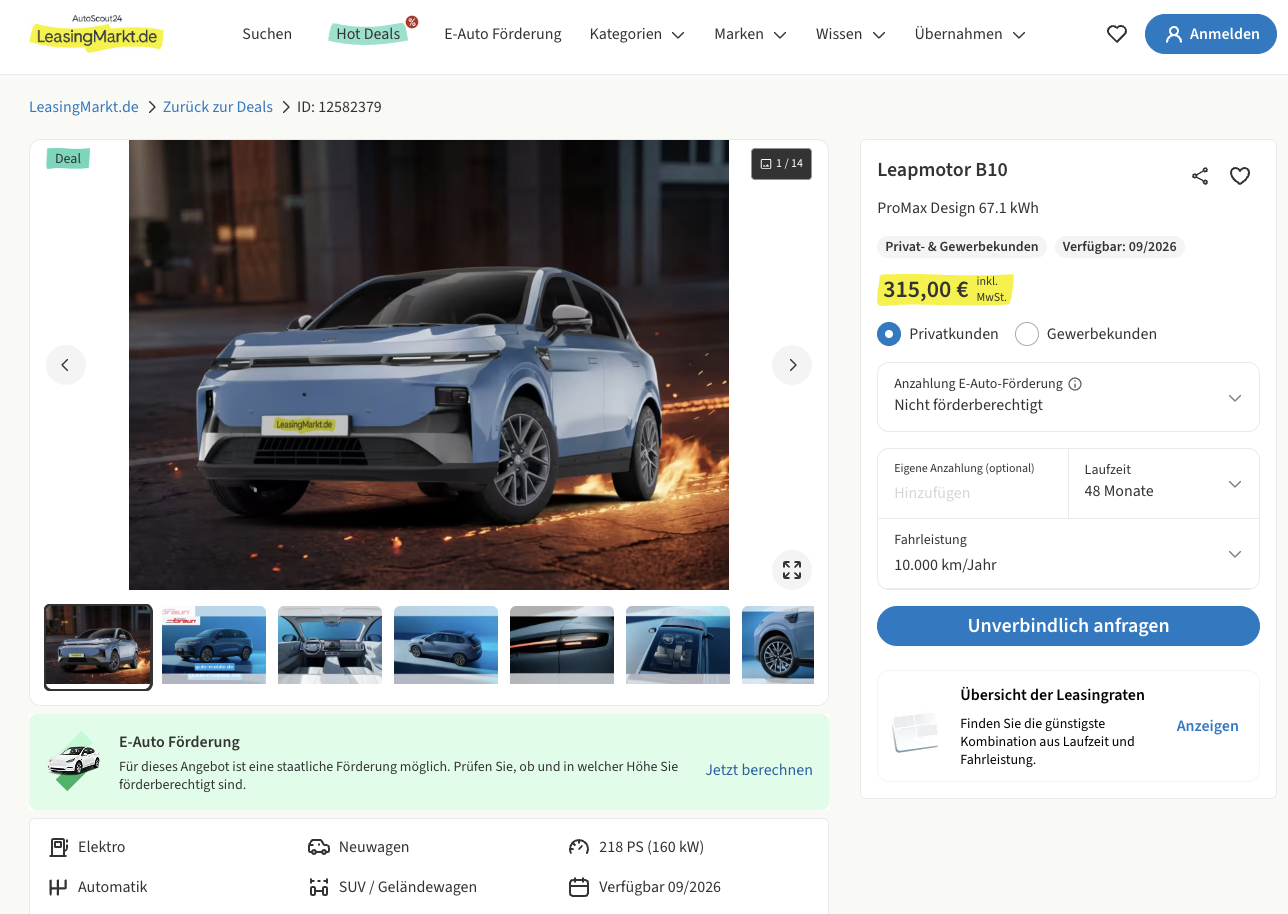Open the favorites heart in the header
Viewport: 1288px width, 914px height.
(1117, 34)
